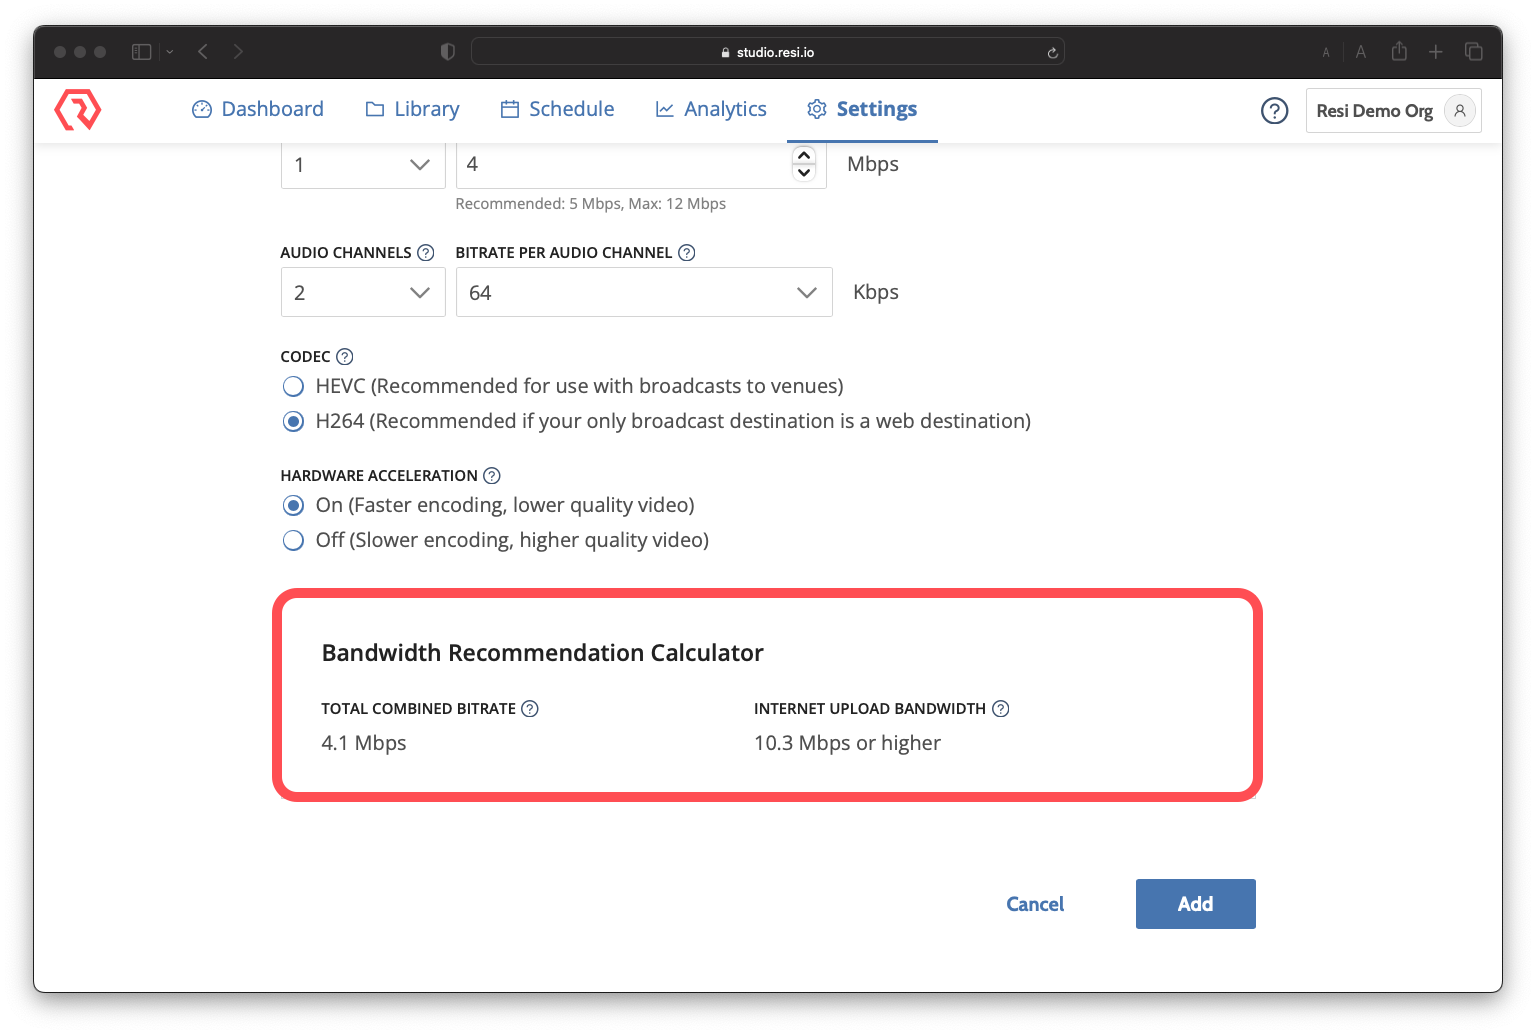Viewport: 1536px width, 1034px height.
Task: Open the bitrate per audio channel dropdown
Action: [x=643, y=293]
